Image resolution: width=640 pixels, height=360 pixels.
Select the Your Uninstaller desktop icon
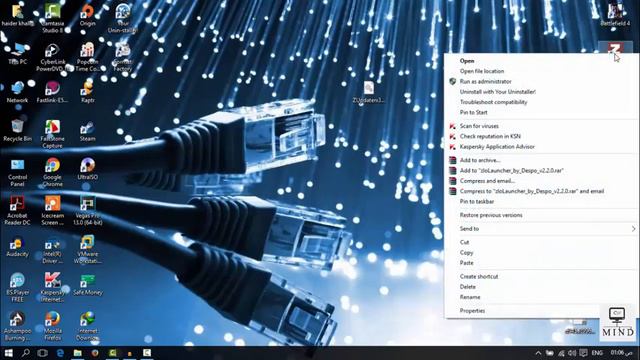[122, 18]
